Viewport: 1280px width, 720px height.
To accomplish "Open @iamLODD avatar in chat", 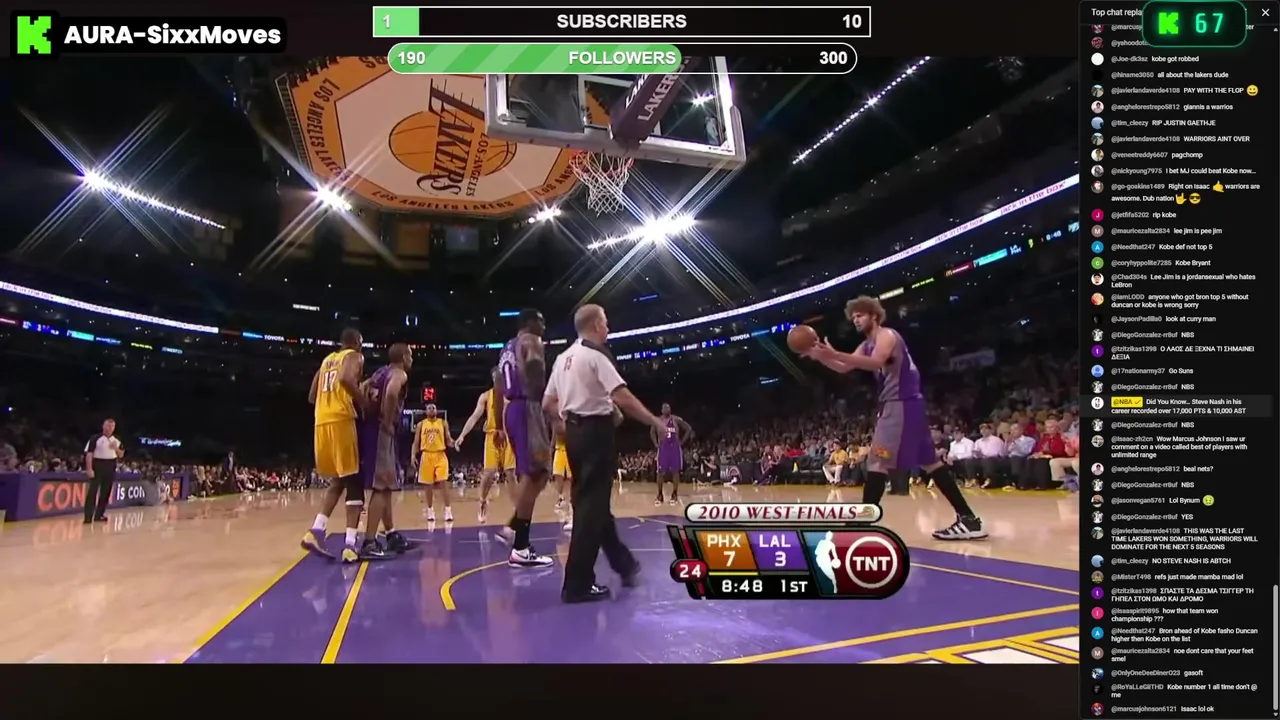I will point(1097,298).
